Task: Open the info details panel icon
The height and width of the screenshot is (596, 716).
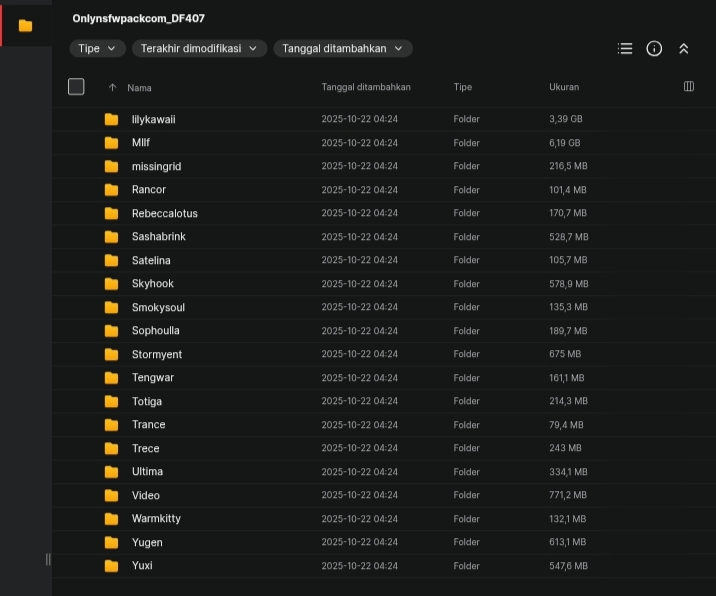Action: coord(654,48)
